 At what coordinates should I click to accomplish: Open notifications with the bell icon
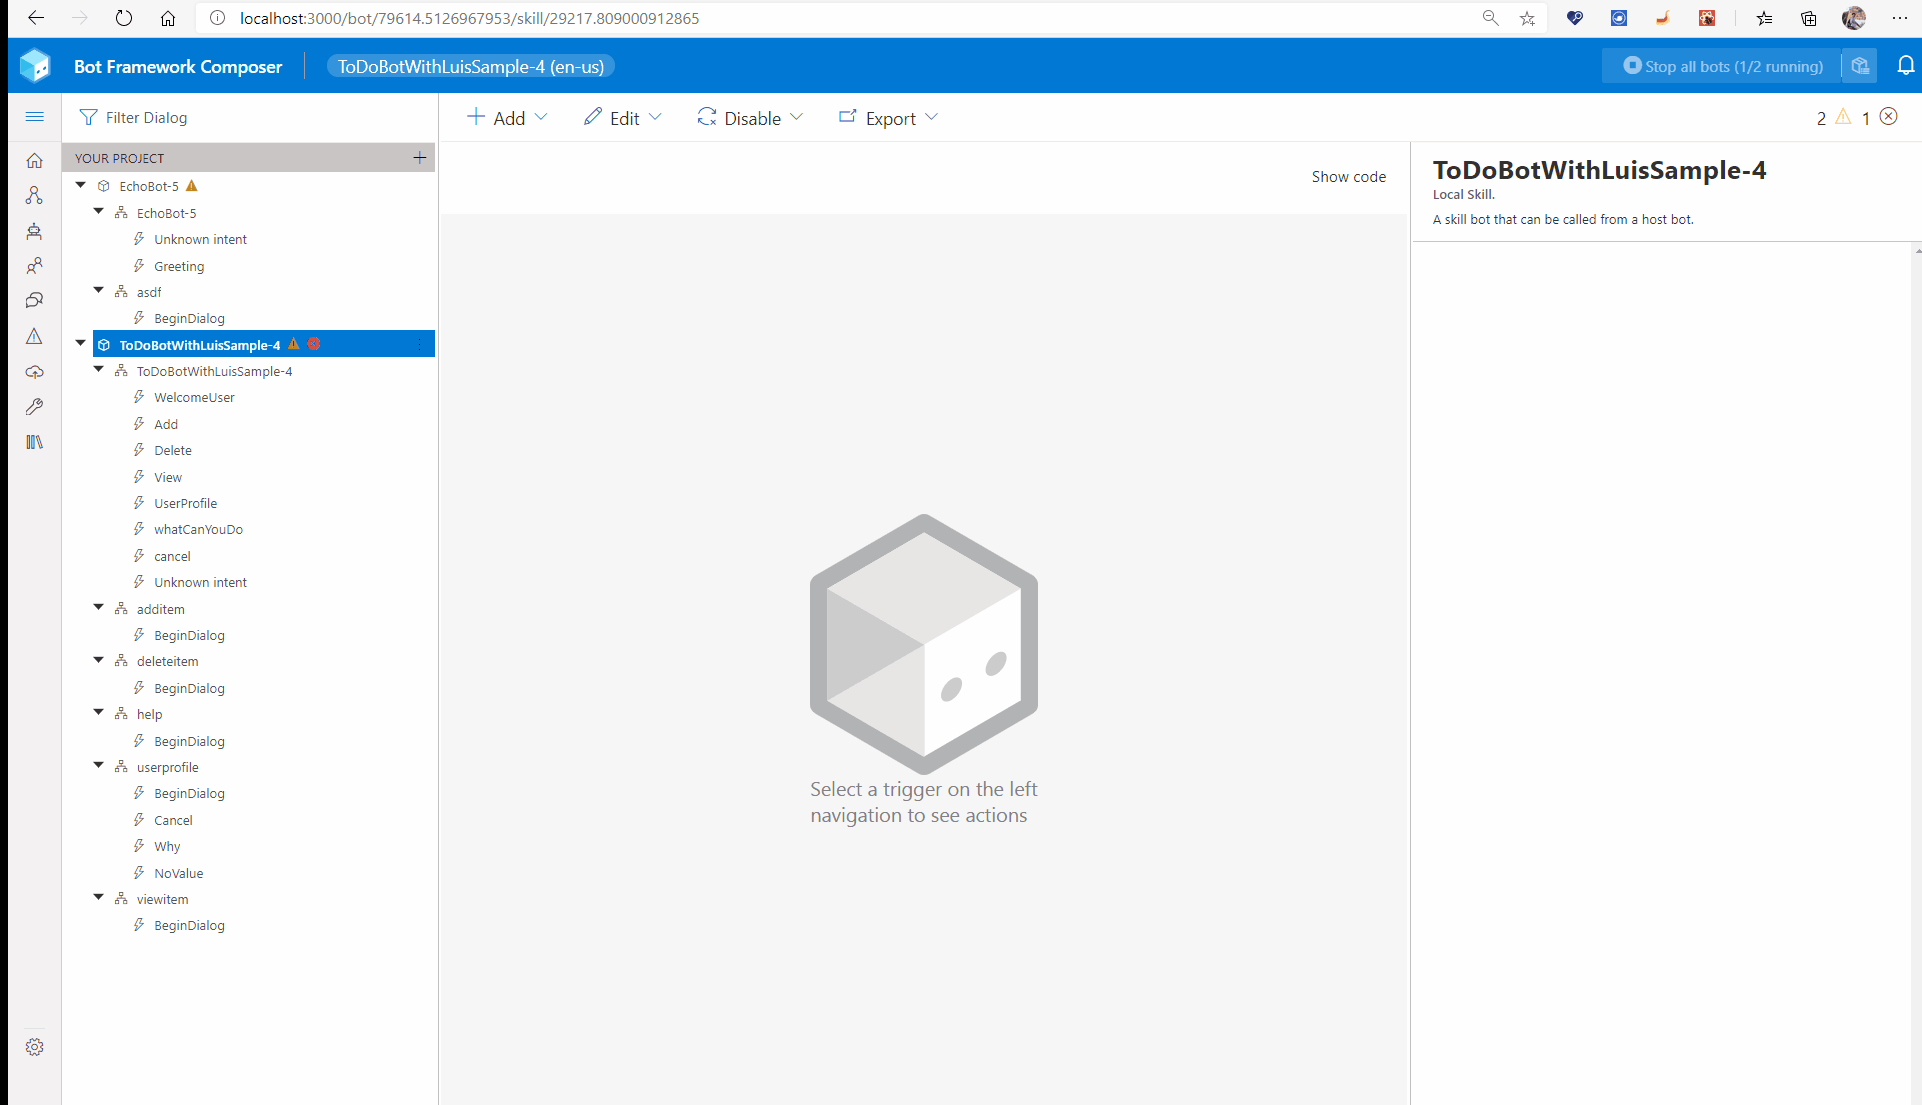[1906, 65]
